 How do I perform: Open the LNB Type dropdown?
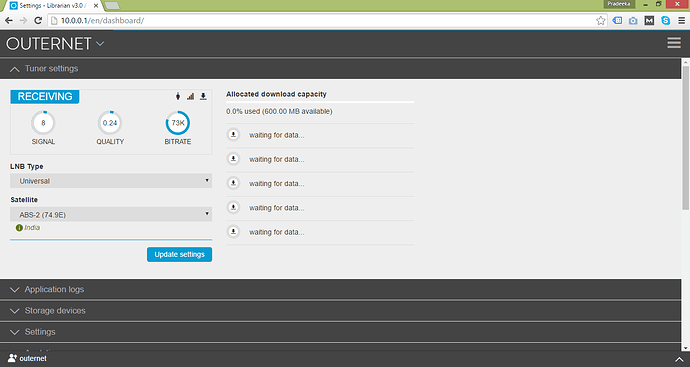(x=111, y=181)
